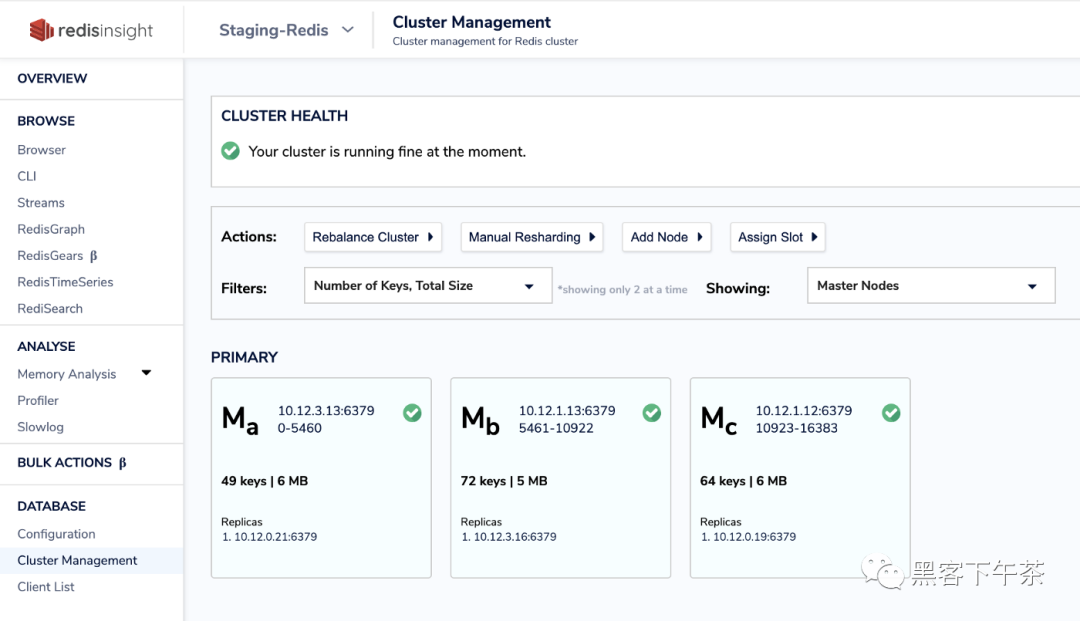Click the Mb node label icon
The width and height of the screenshot is (1080, 621).
coord(480,420)
